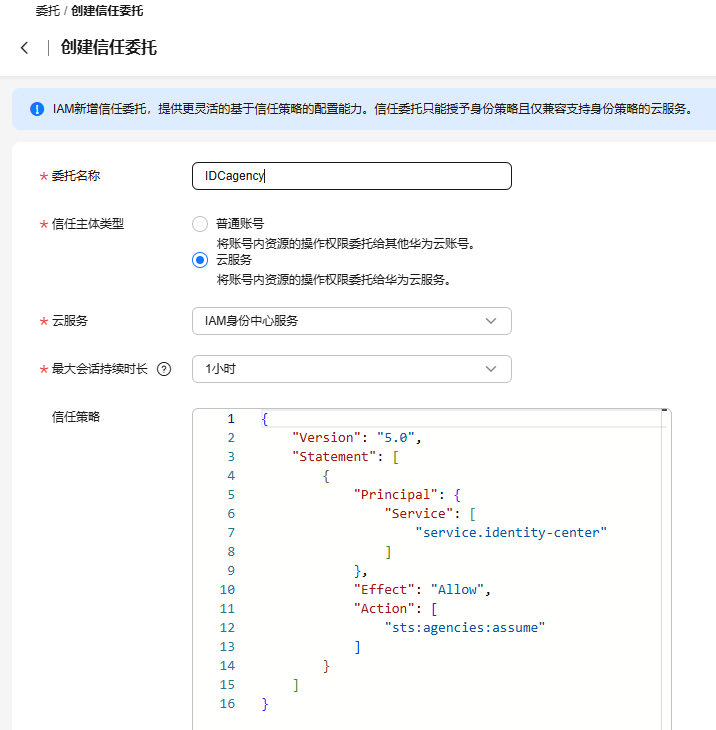Image resolution: width=716 pixels, height=730 pixels.
Task: Click the blue info icon in the banner
Action: pyautogui.click(x=37, y=109)
